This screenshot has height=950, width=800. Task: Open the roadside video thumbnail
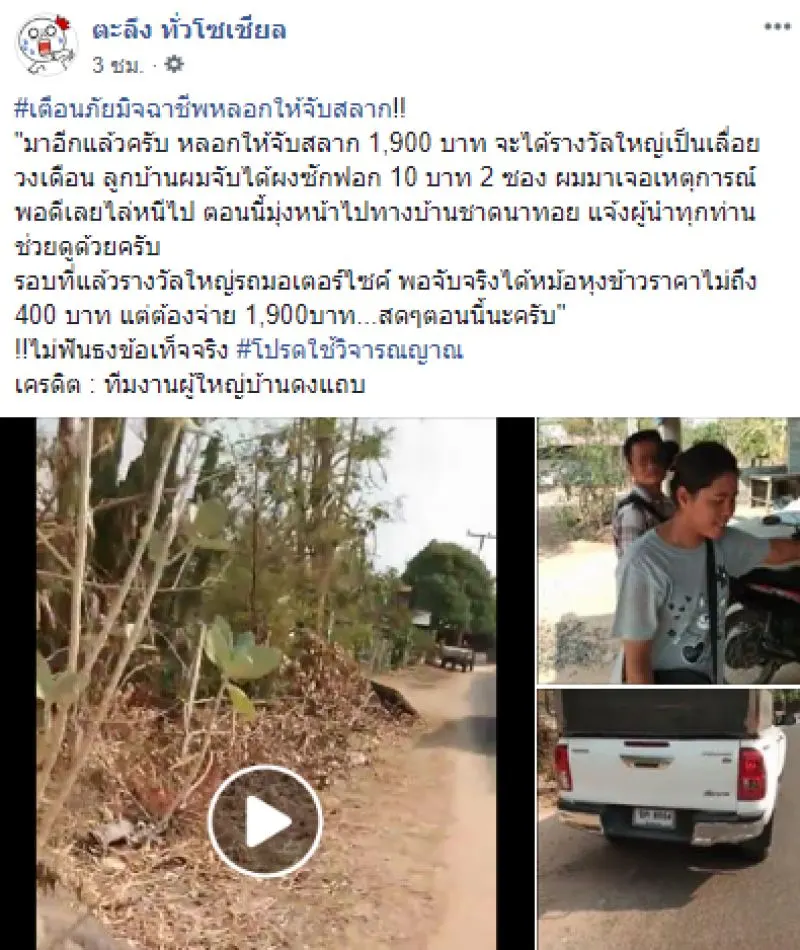(x=266, y=683)
